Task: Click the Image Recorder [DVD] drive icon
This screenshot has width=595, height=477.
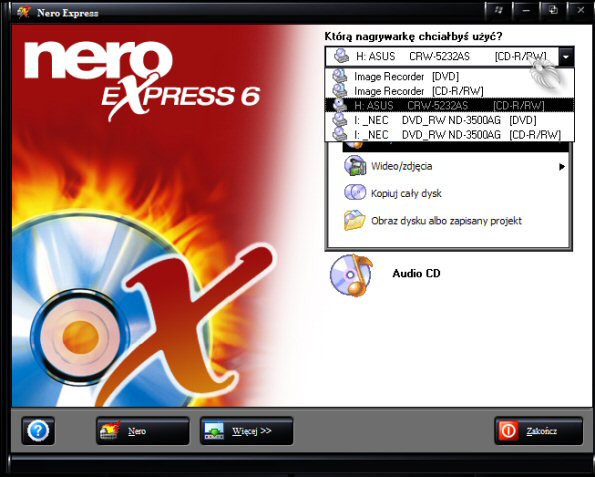Action: (340, 76)
